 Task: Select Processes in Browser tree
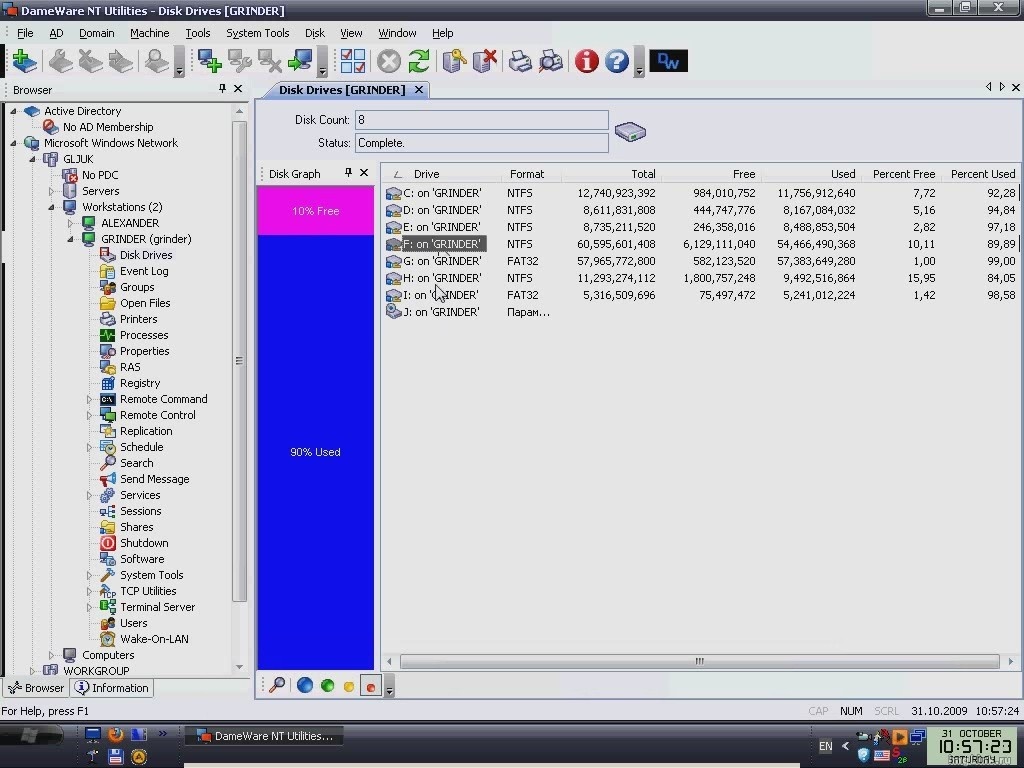[x=144, y=335]
